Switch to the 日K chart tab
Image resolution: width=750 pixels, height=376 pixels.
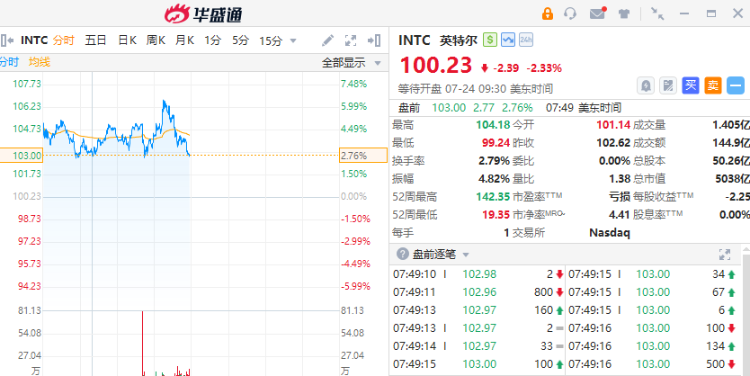pyautogui.click(x=127, y=41)
